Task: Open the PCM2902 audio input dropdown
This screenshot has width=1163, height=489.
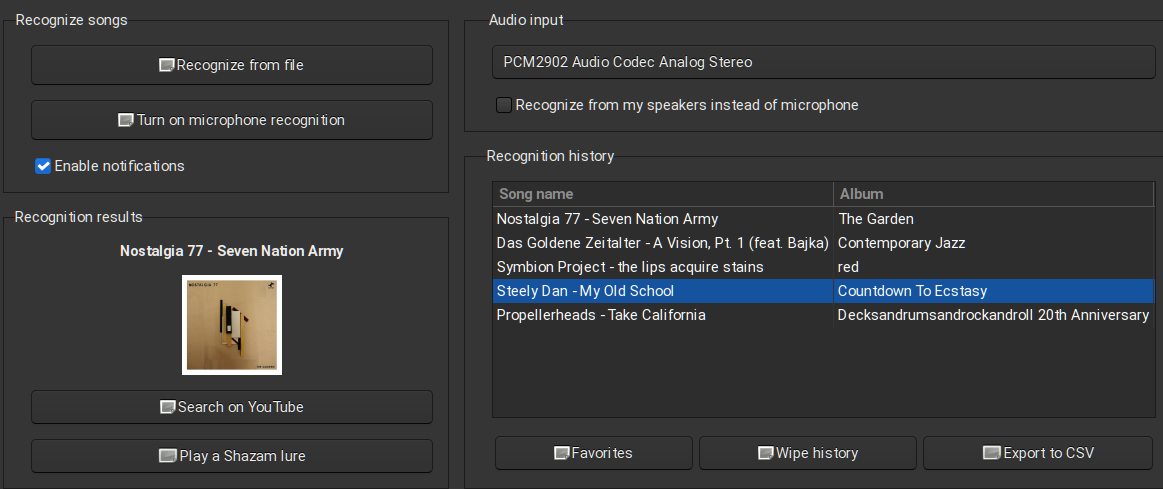Action: [823, 62]
